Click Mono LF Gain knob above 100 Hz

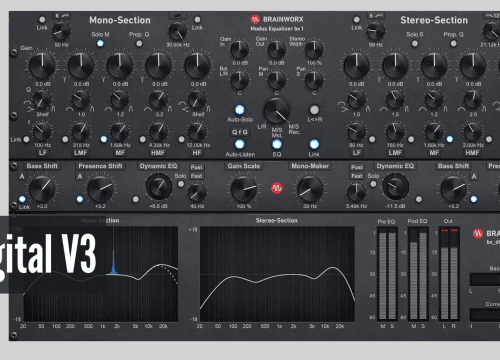(x=42, y=66)
